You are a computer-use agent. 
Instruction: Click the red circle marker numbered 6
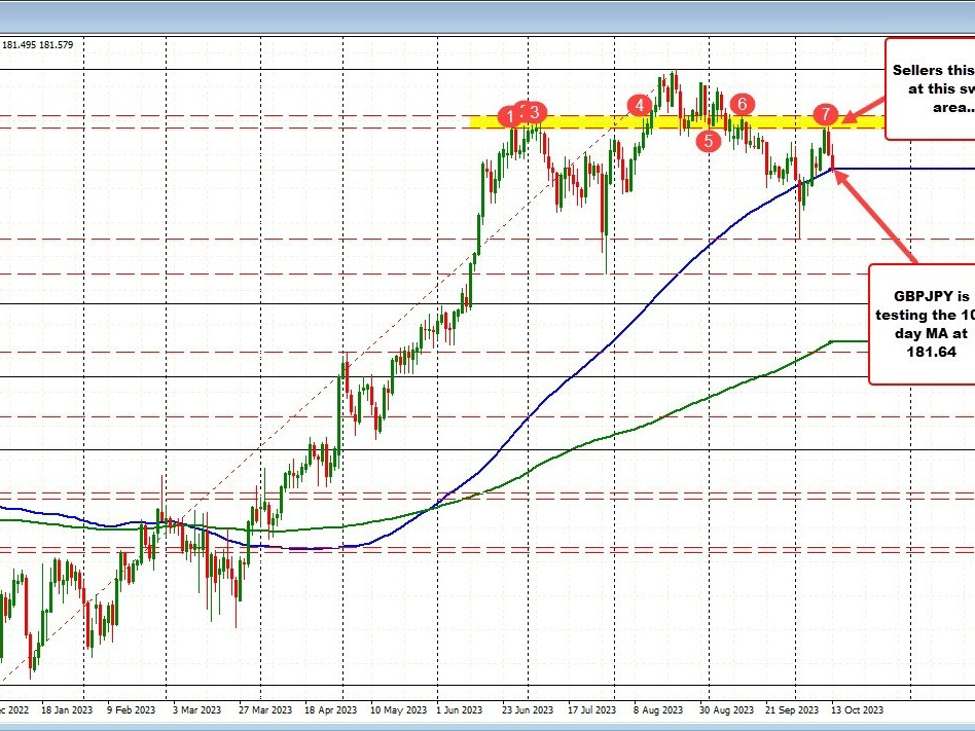click(741, 104)
